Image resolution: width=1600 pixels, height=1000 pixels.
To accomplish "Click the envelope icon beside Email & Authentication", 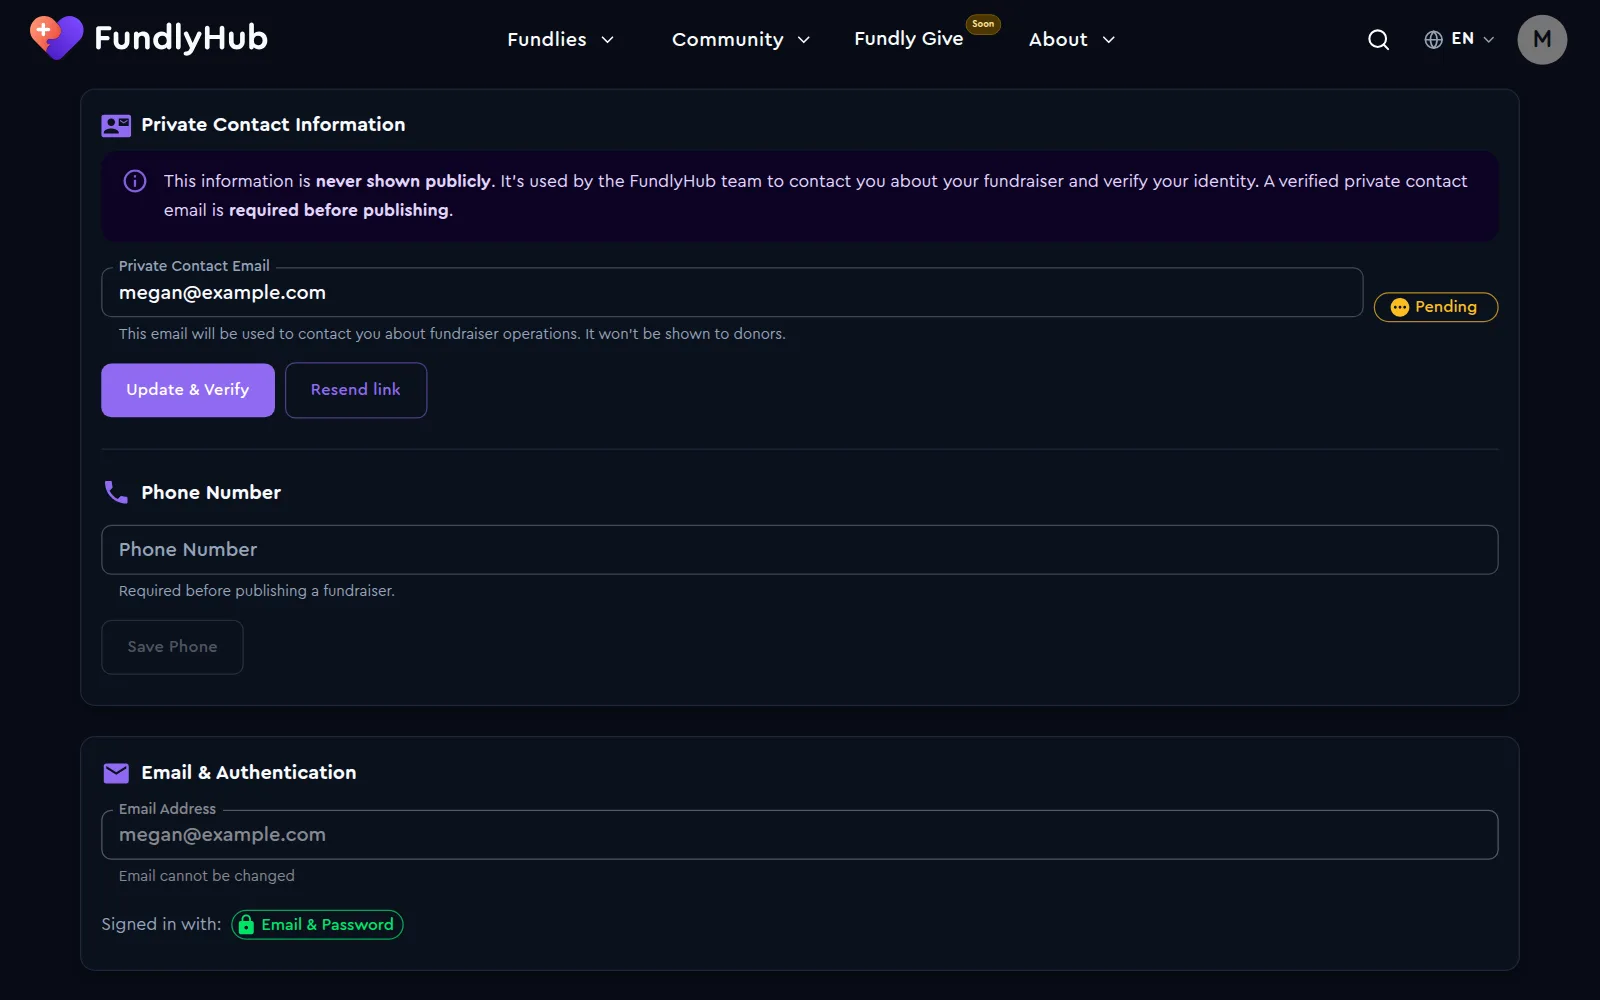I will [116, 773].
